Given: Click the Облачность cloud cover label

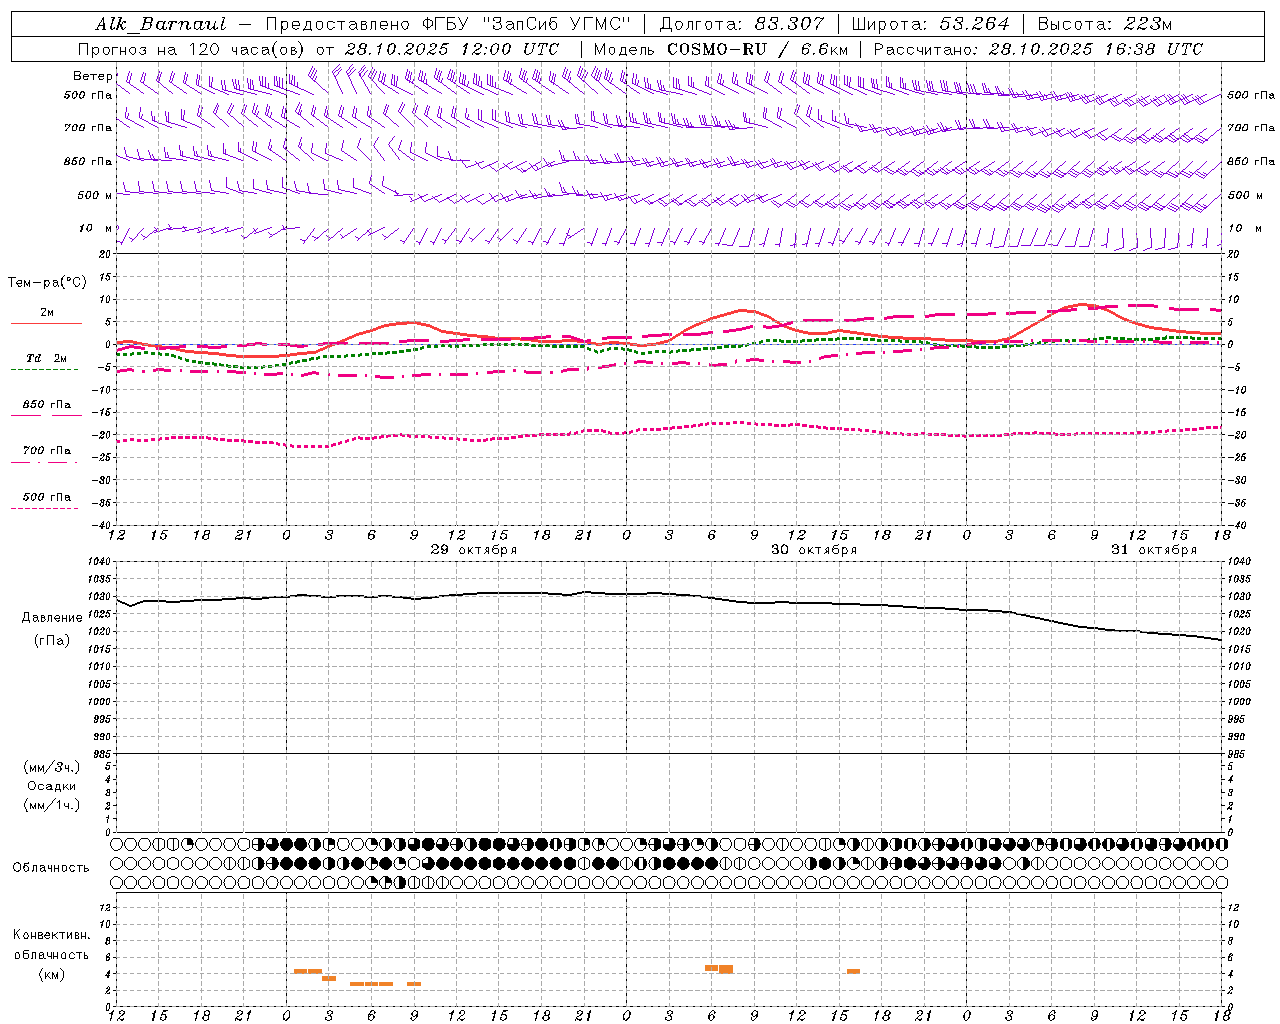Looking at the screenshot, I should pyautogui.click(x=51, y=867).
